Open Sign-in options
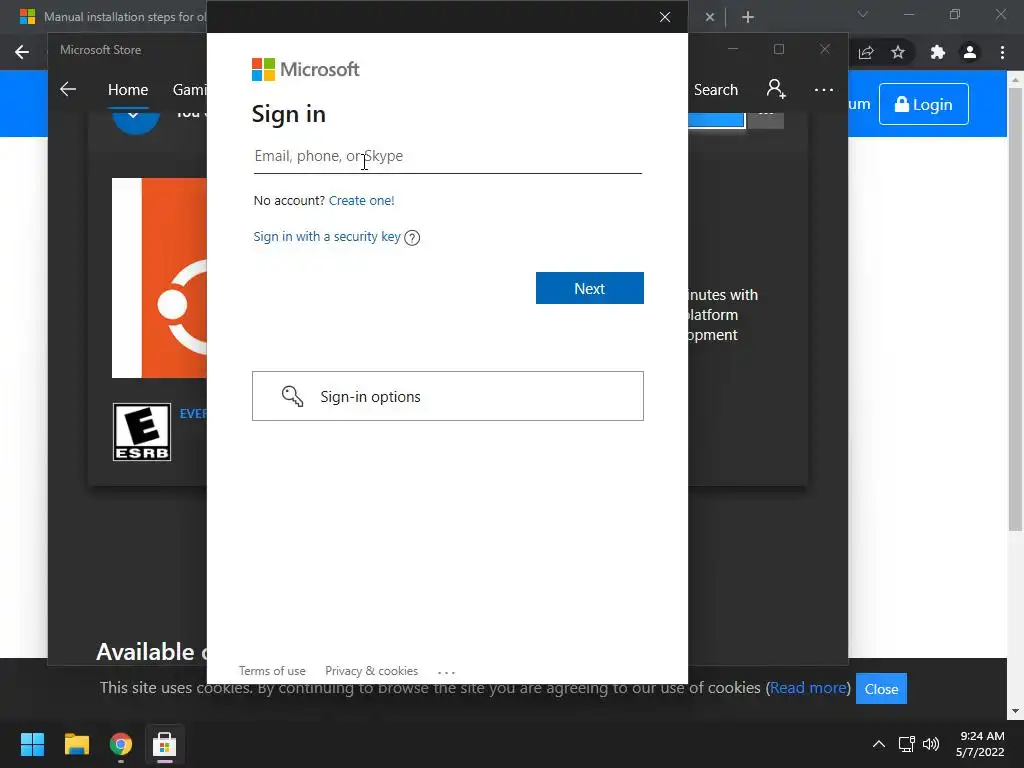This screenshot has height=768, width=1024. (x=447, y=396)
